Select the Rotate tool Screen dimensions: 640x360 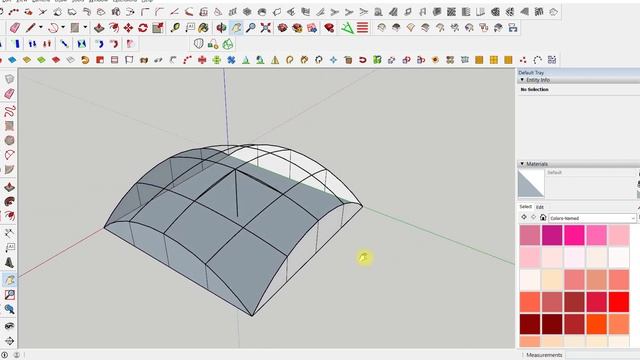coord(143,28)
